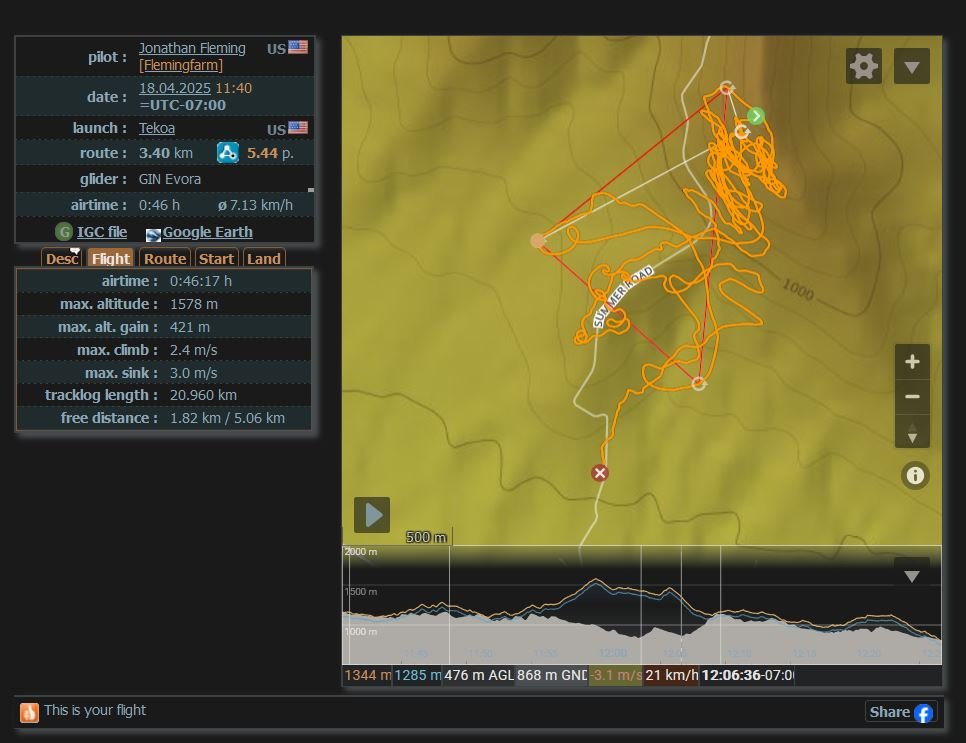Switch to the Desc tab

(62, 258)
